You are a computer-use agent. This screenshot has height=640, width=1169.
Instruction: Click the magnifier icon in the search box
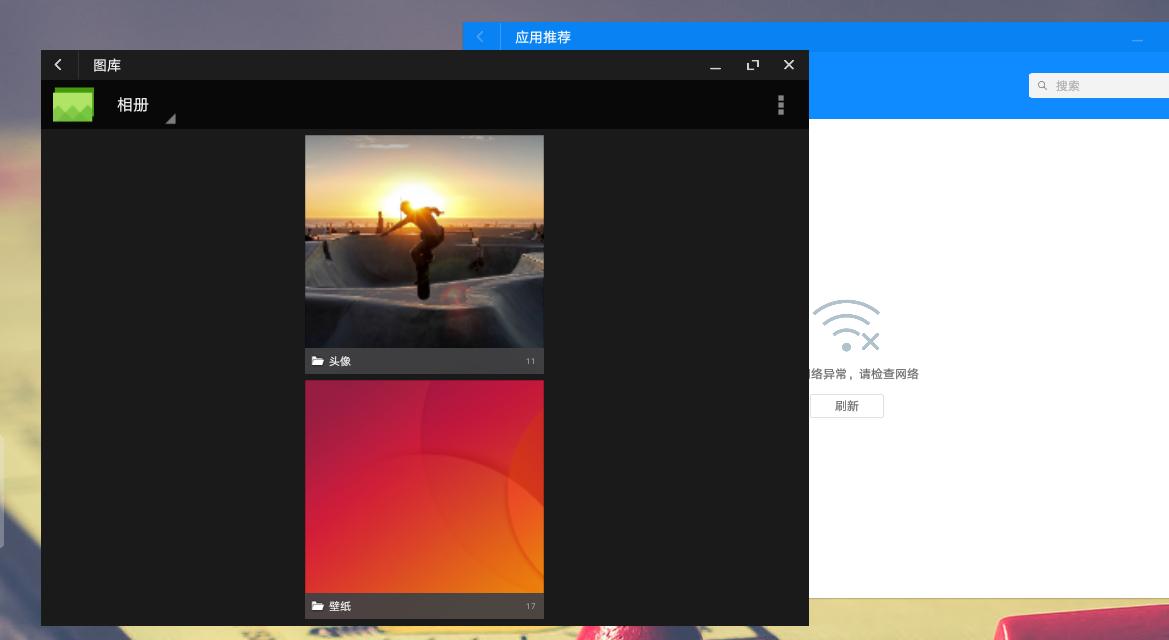pos(1043,86)
